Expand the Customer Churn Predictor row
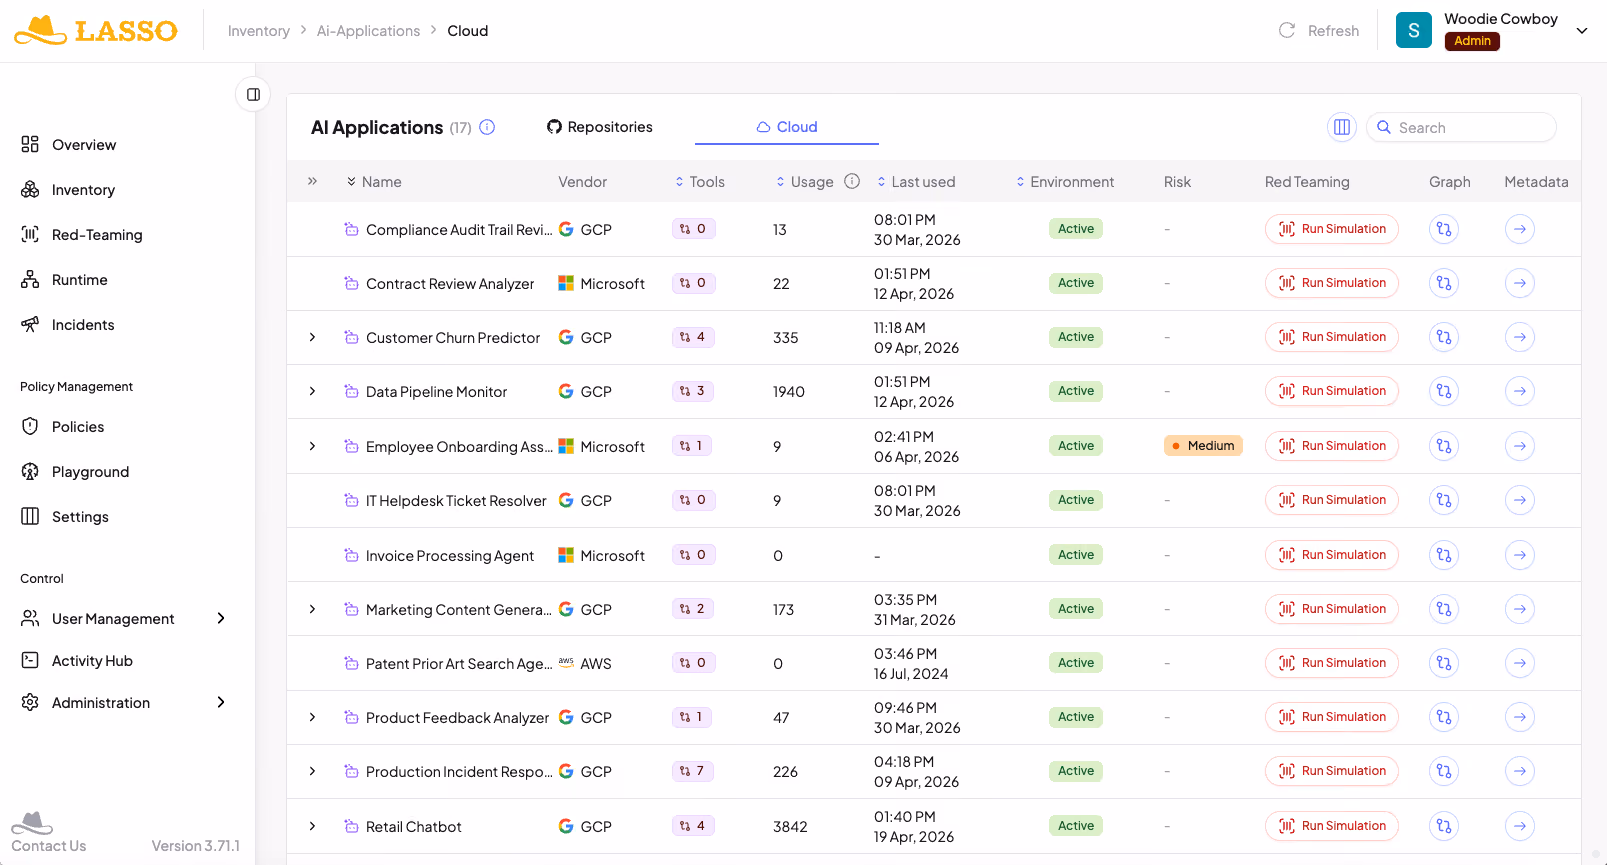The width and height of the screenshot is (1607, 865). tap(312, 337)
